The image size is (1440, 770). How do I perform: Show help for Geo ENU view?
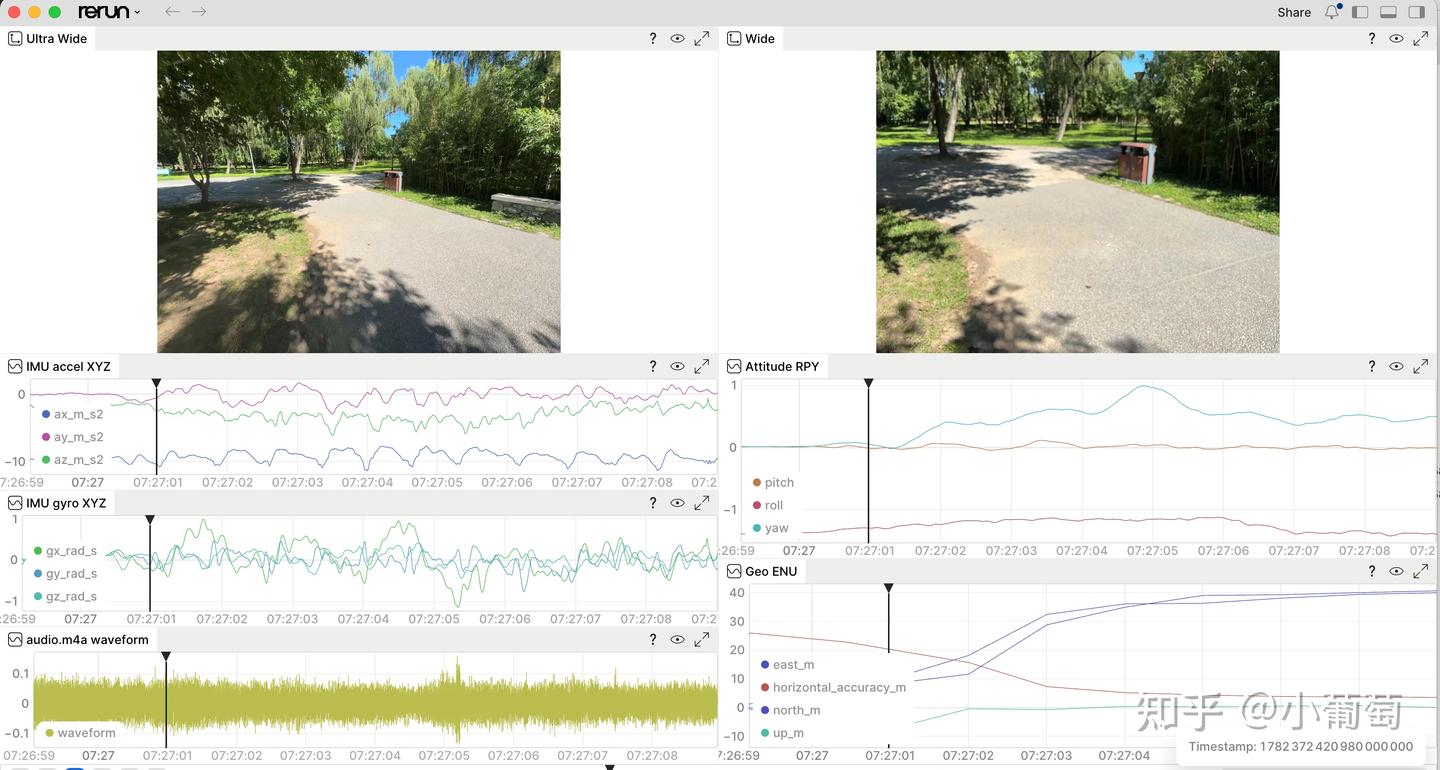[1372, 571]
